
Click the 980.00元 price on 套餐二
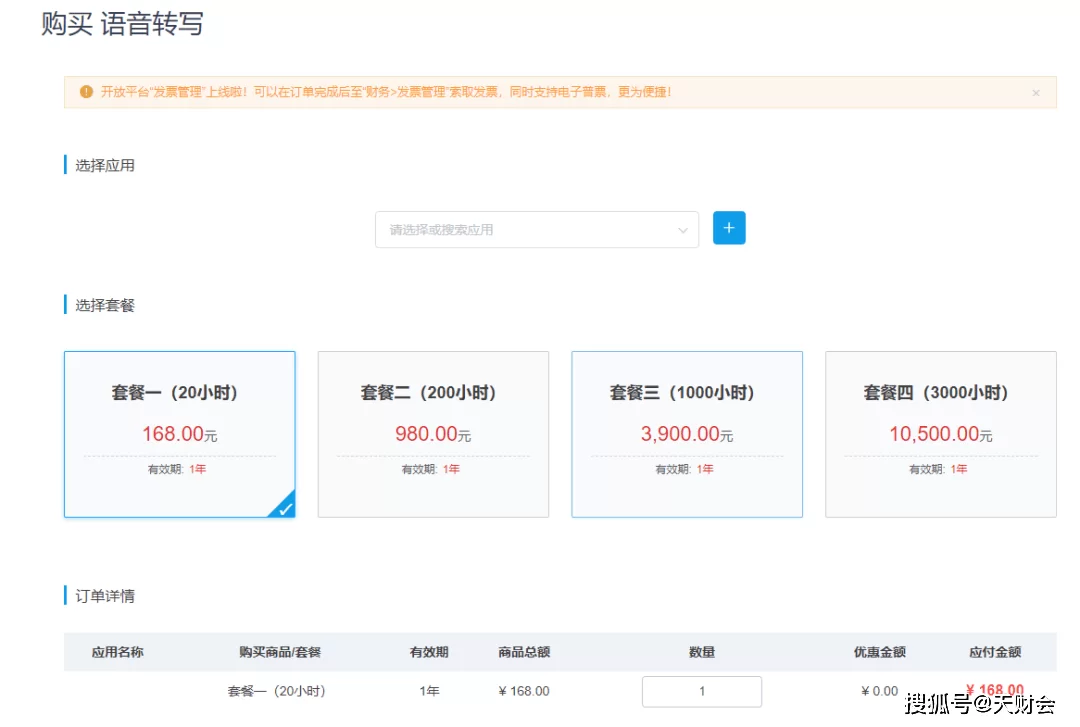pyautogui.click(x=432, y=434)
